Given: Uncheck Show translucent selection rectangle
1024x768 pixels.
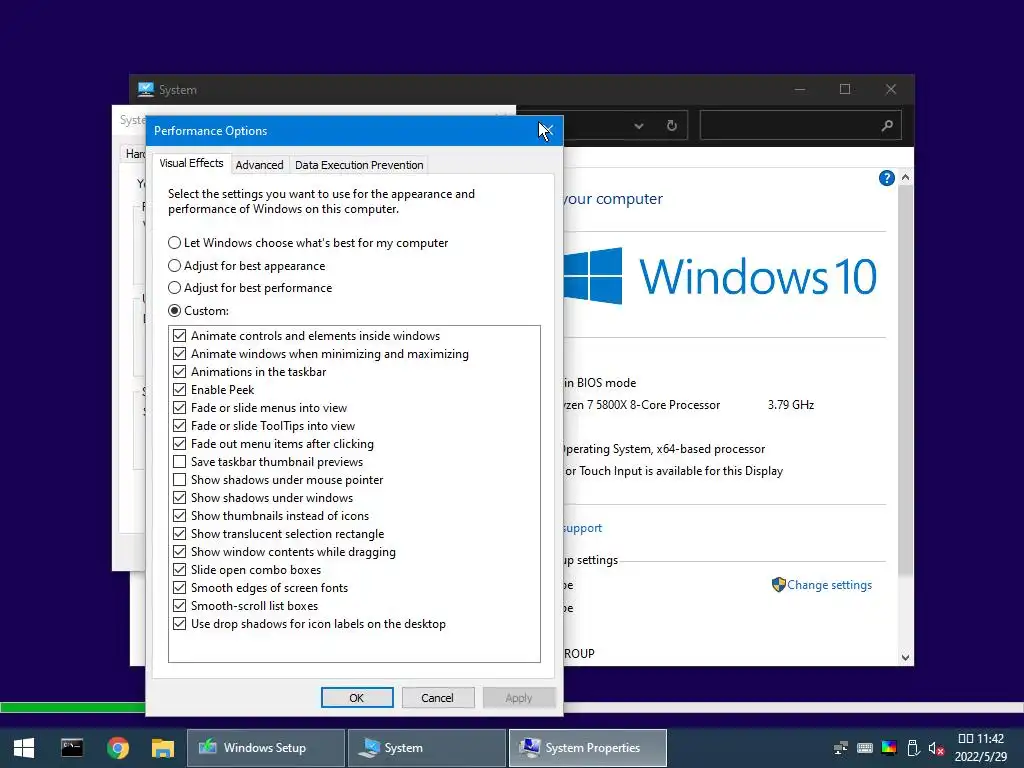Looking at the screenshot, I should [x=180, y=534].
